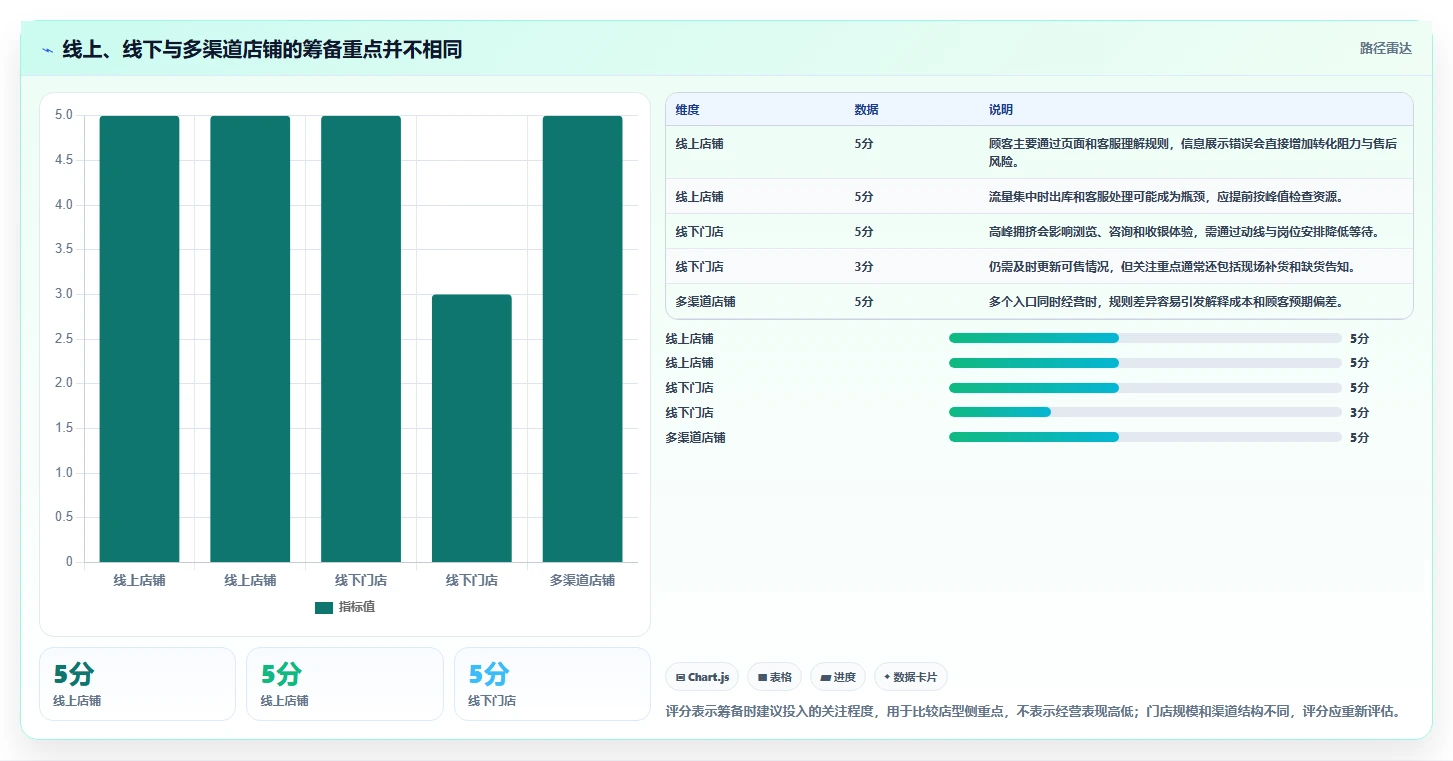This screenshot has width=1453, height=761.
Task: Select the 表格 chip
Action: pos(775,677)
